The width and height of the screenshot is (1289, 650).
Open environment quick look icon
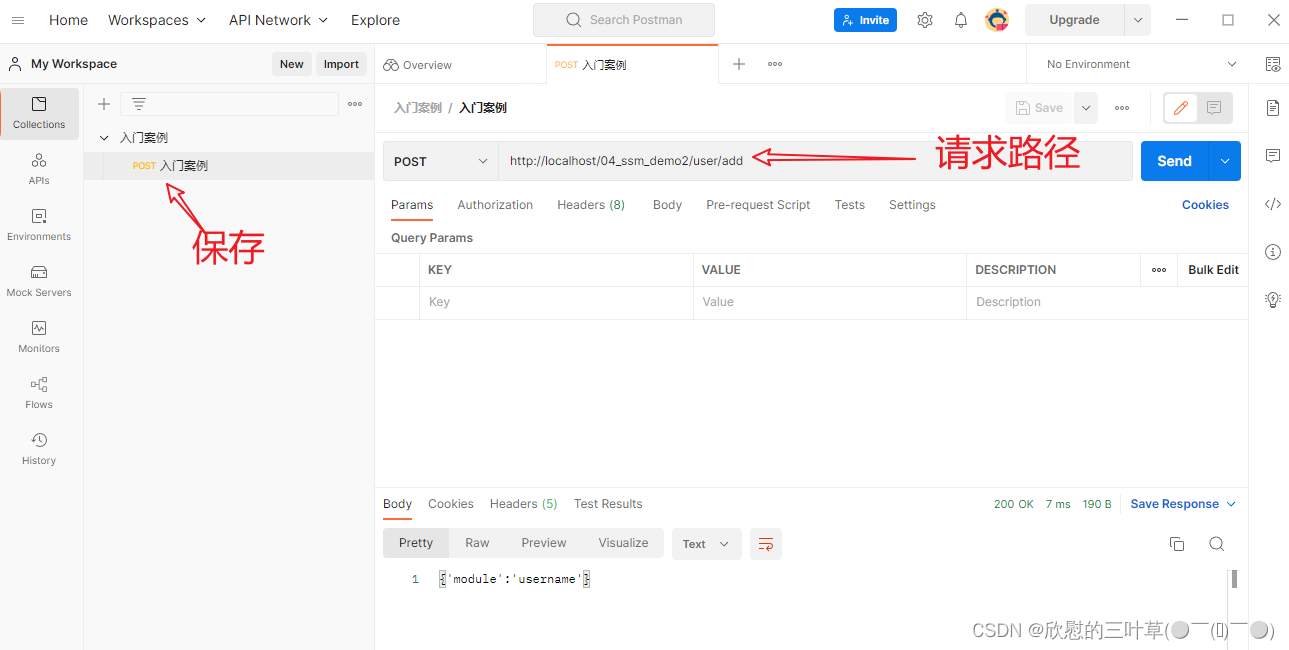pyautogui.click(x=1273, y=64)
